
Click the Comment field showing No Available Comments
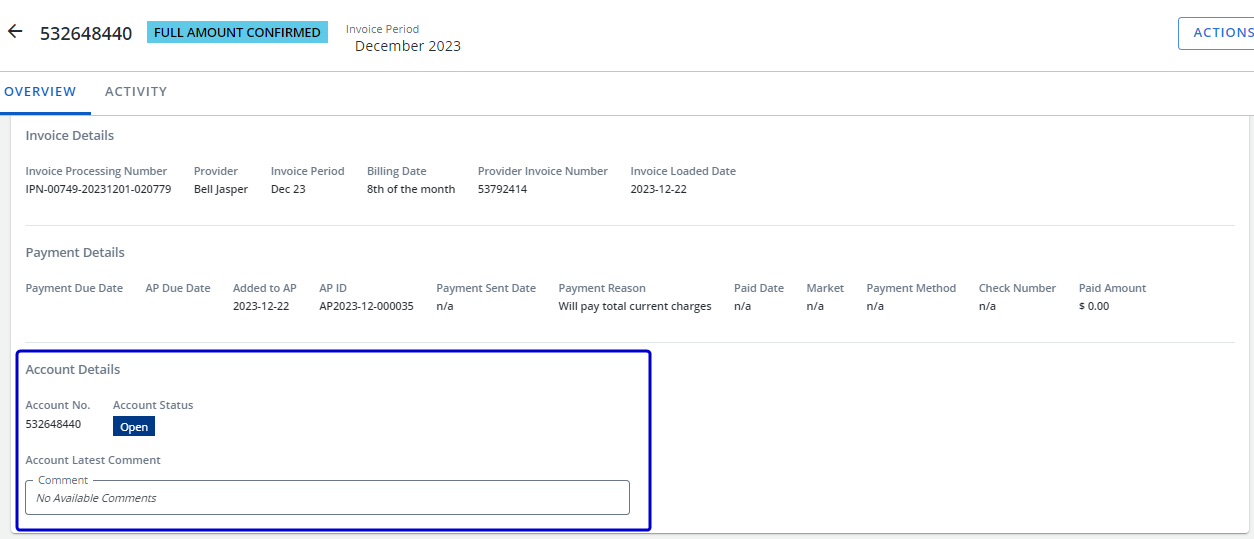coord(327,497)
